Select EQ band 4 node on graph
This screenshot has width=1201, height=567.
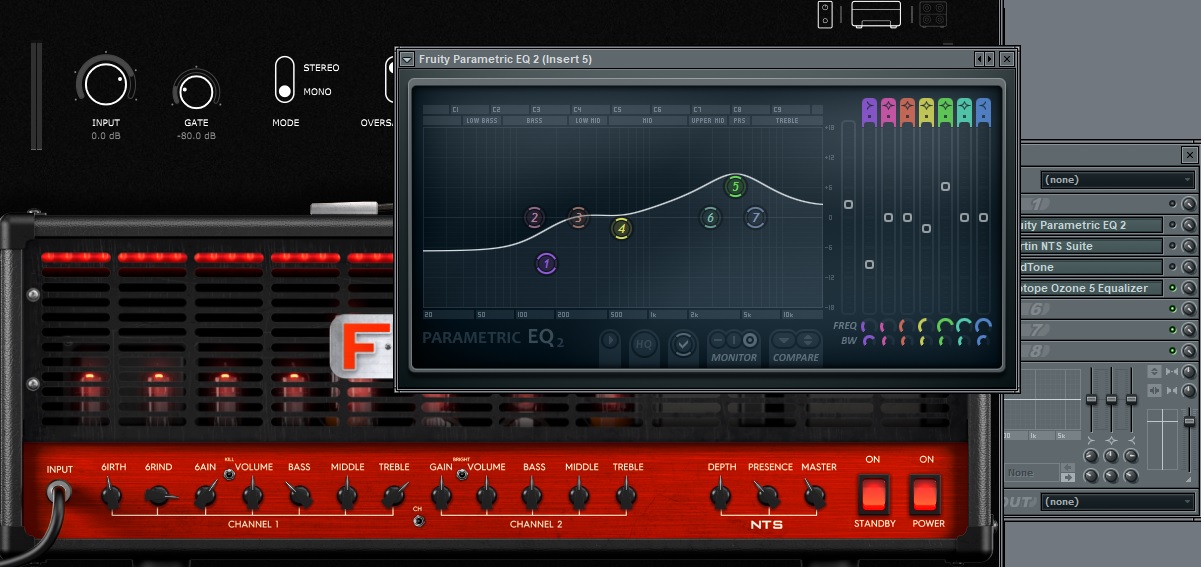(621, 229)
